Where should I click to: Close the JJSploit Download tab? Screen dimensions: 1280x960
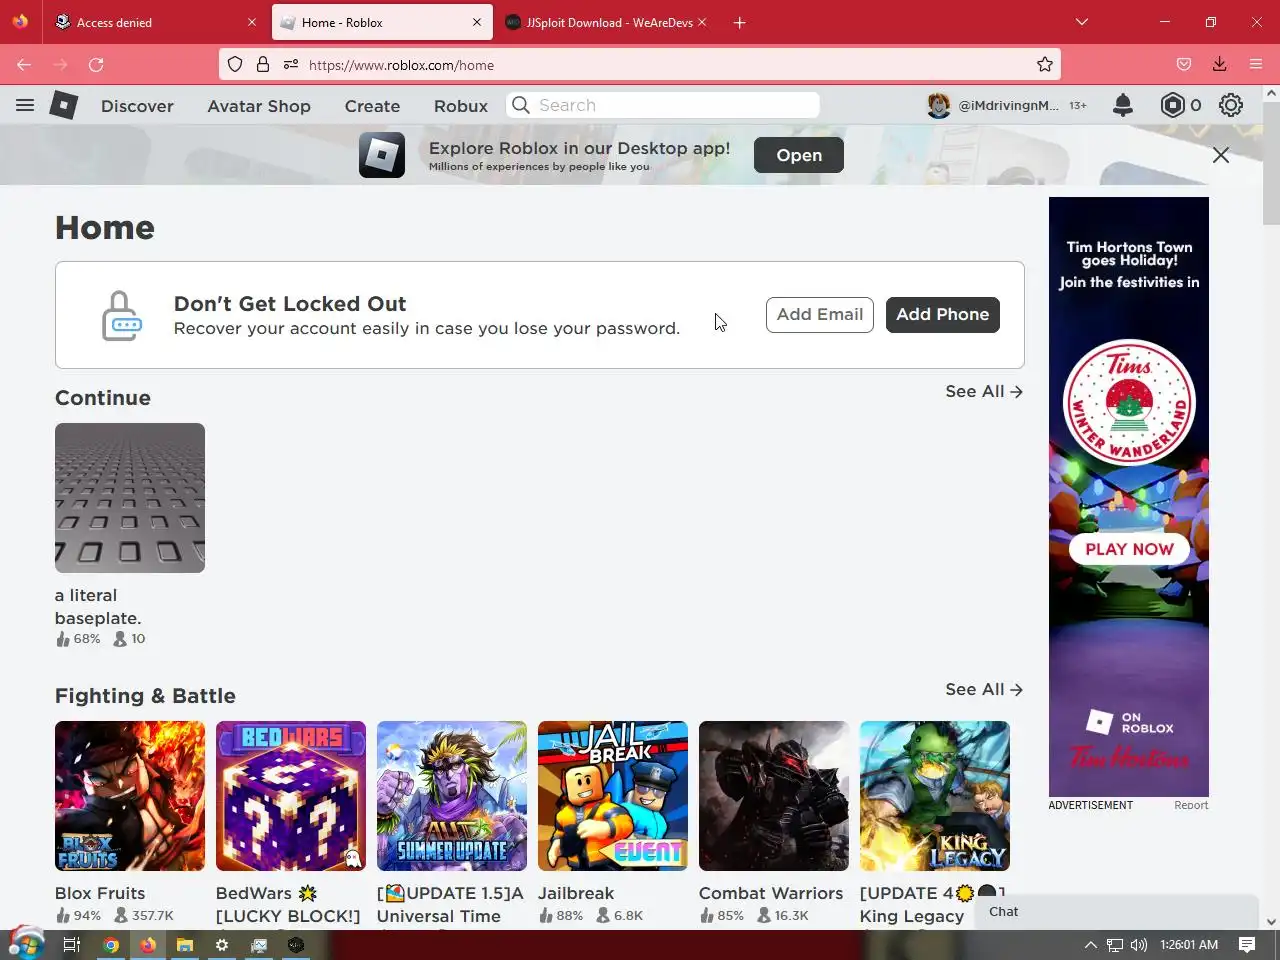pyautogui.click(x=702, y=22)
